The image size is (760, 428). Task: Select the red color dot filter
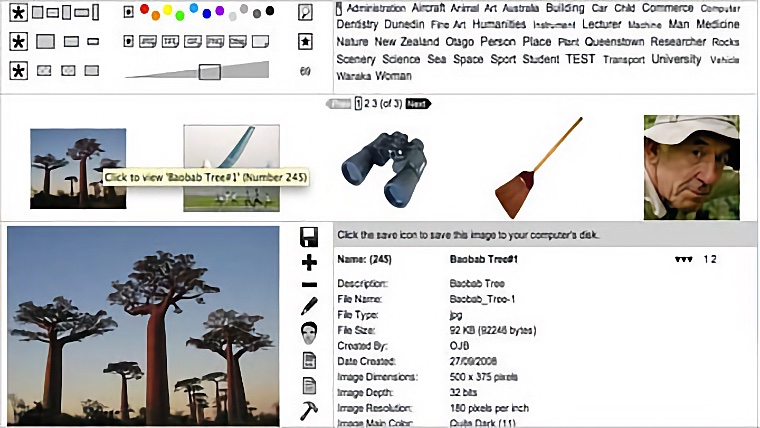point(145,11)
